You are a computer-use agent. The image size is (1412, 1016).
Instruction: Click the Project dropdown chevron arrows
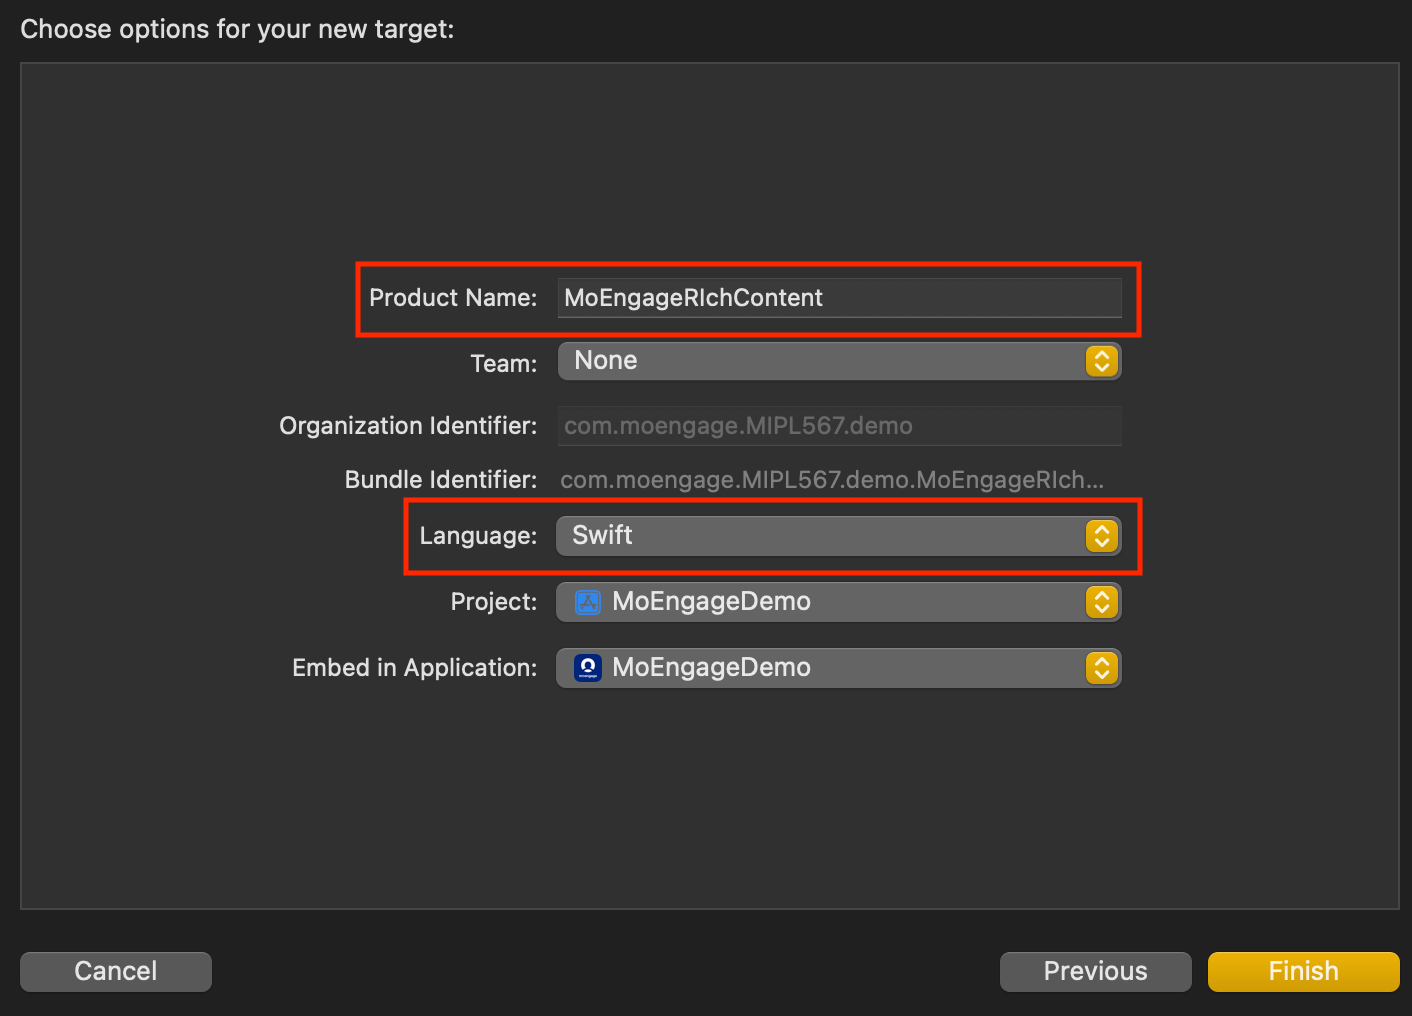pyautogui.click(x=1101, y=602)
